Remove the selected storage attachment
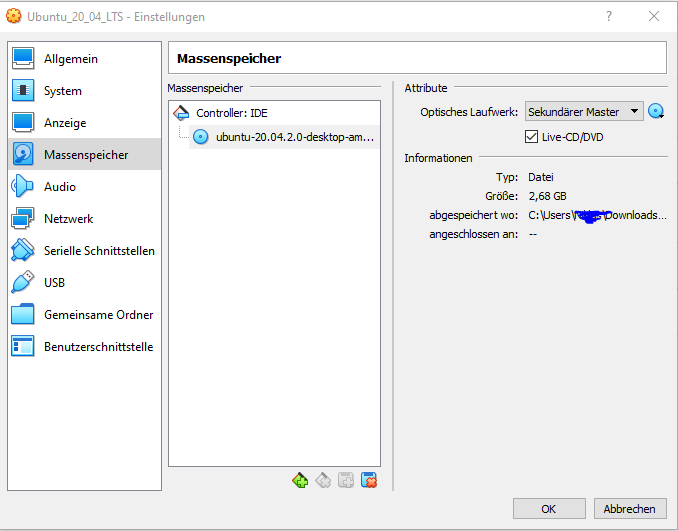The image size is (678, 531). click(x=369, y=480)
